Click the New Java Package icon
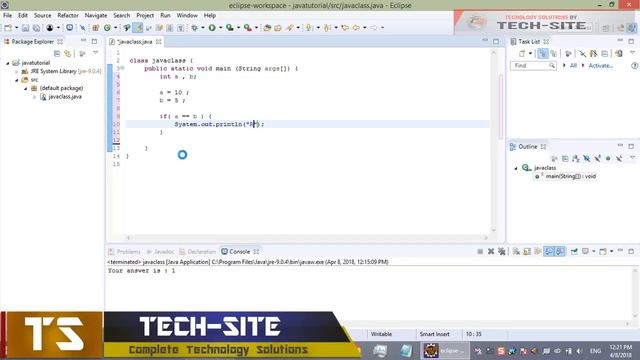Viewport: 640px width, 360px height. pyautogui.click(x=96, y=28)
